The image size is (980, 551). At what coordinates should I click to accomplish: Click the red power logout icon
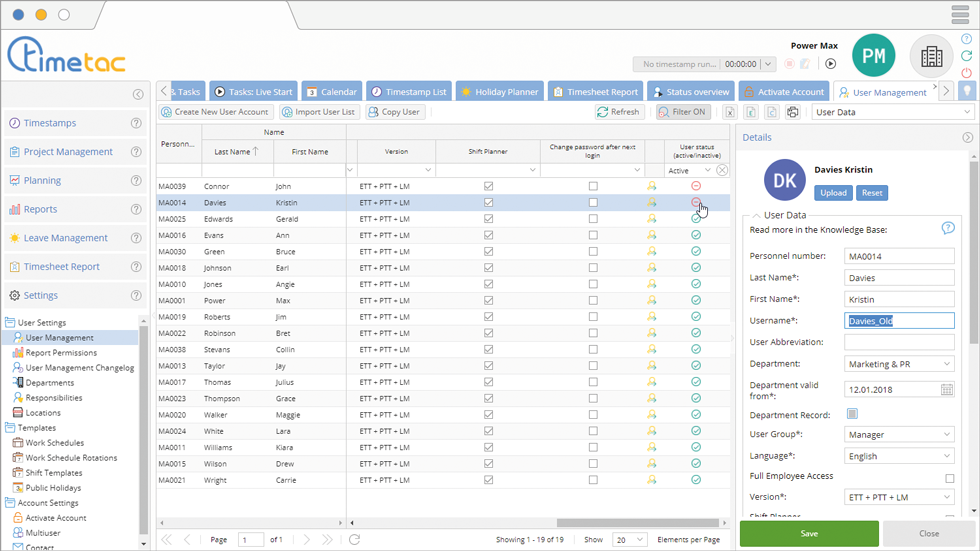tap(966, 73)
